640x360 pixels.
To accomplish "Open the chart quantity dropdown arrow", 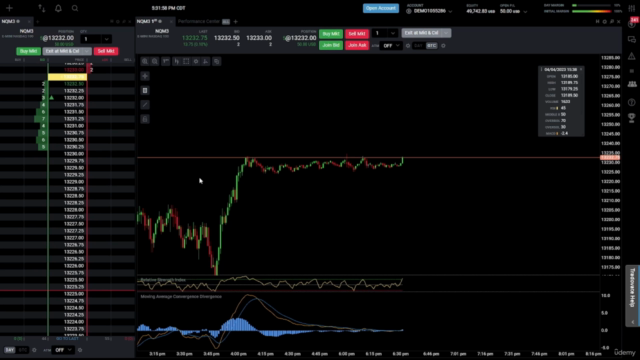I will pos(393,33).
